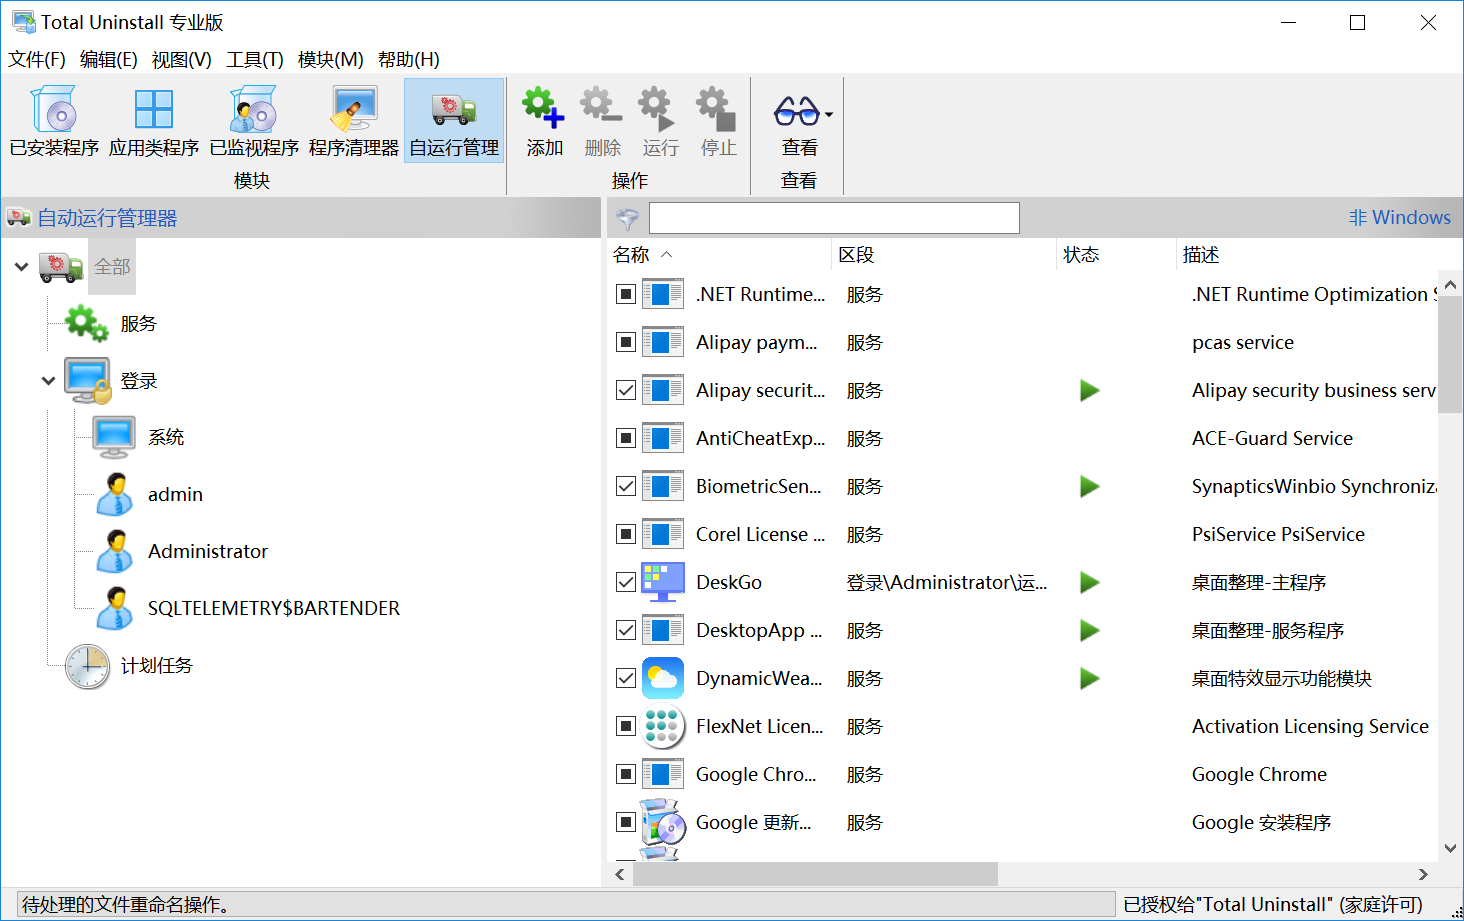Switch to 应用类程序 module
Image resolution: width=1464 pixels, height=921 pixels.
154,122
